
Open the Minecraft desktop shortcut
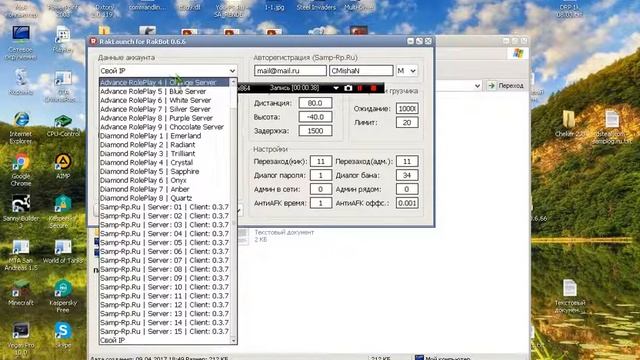point(21,293)
